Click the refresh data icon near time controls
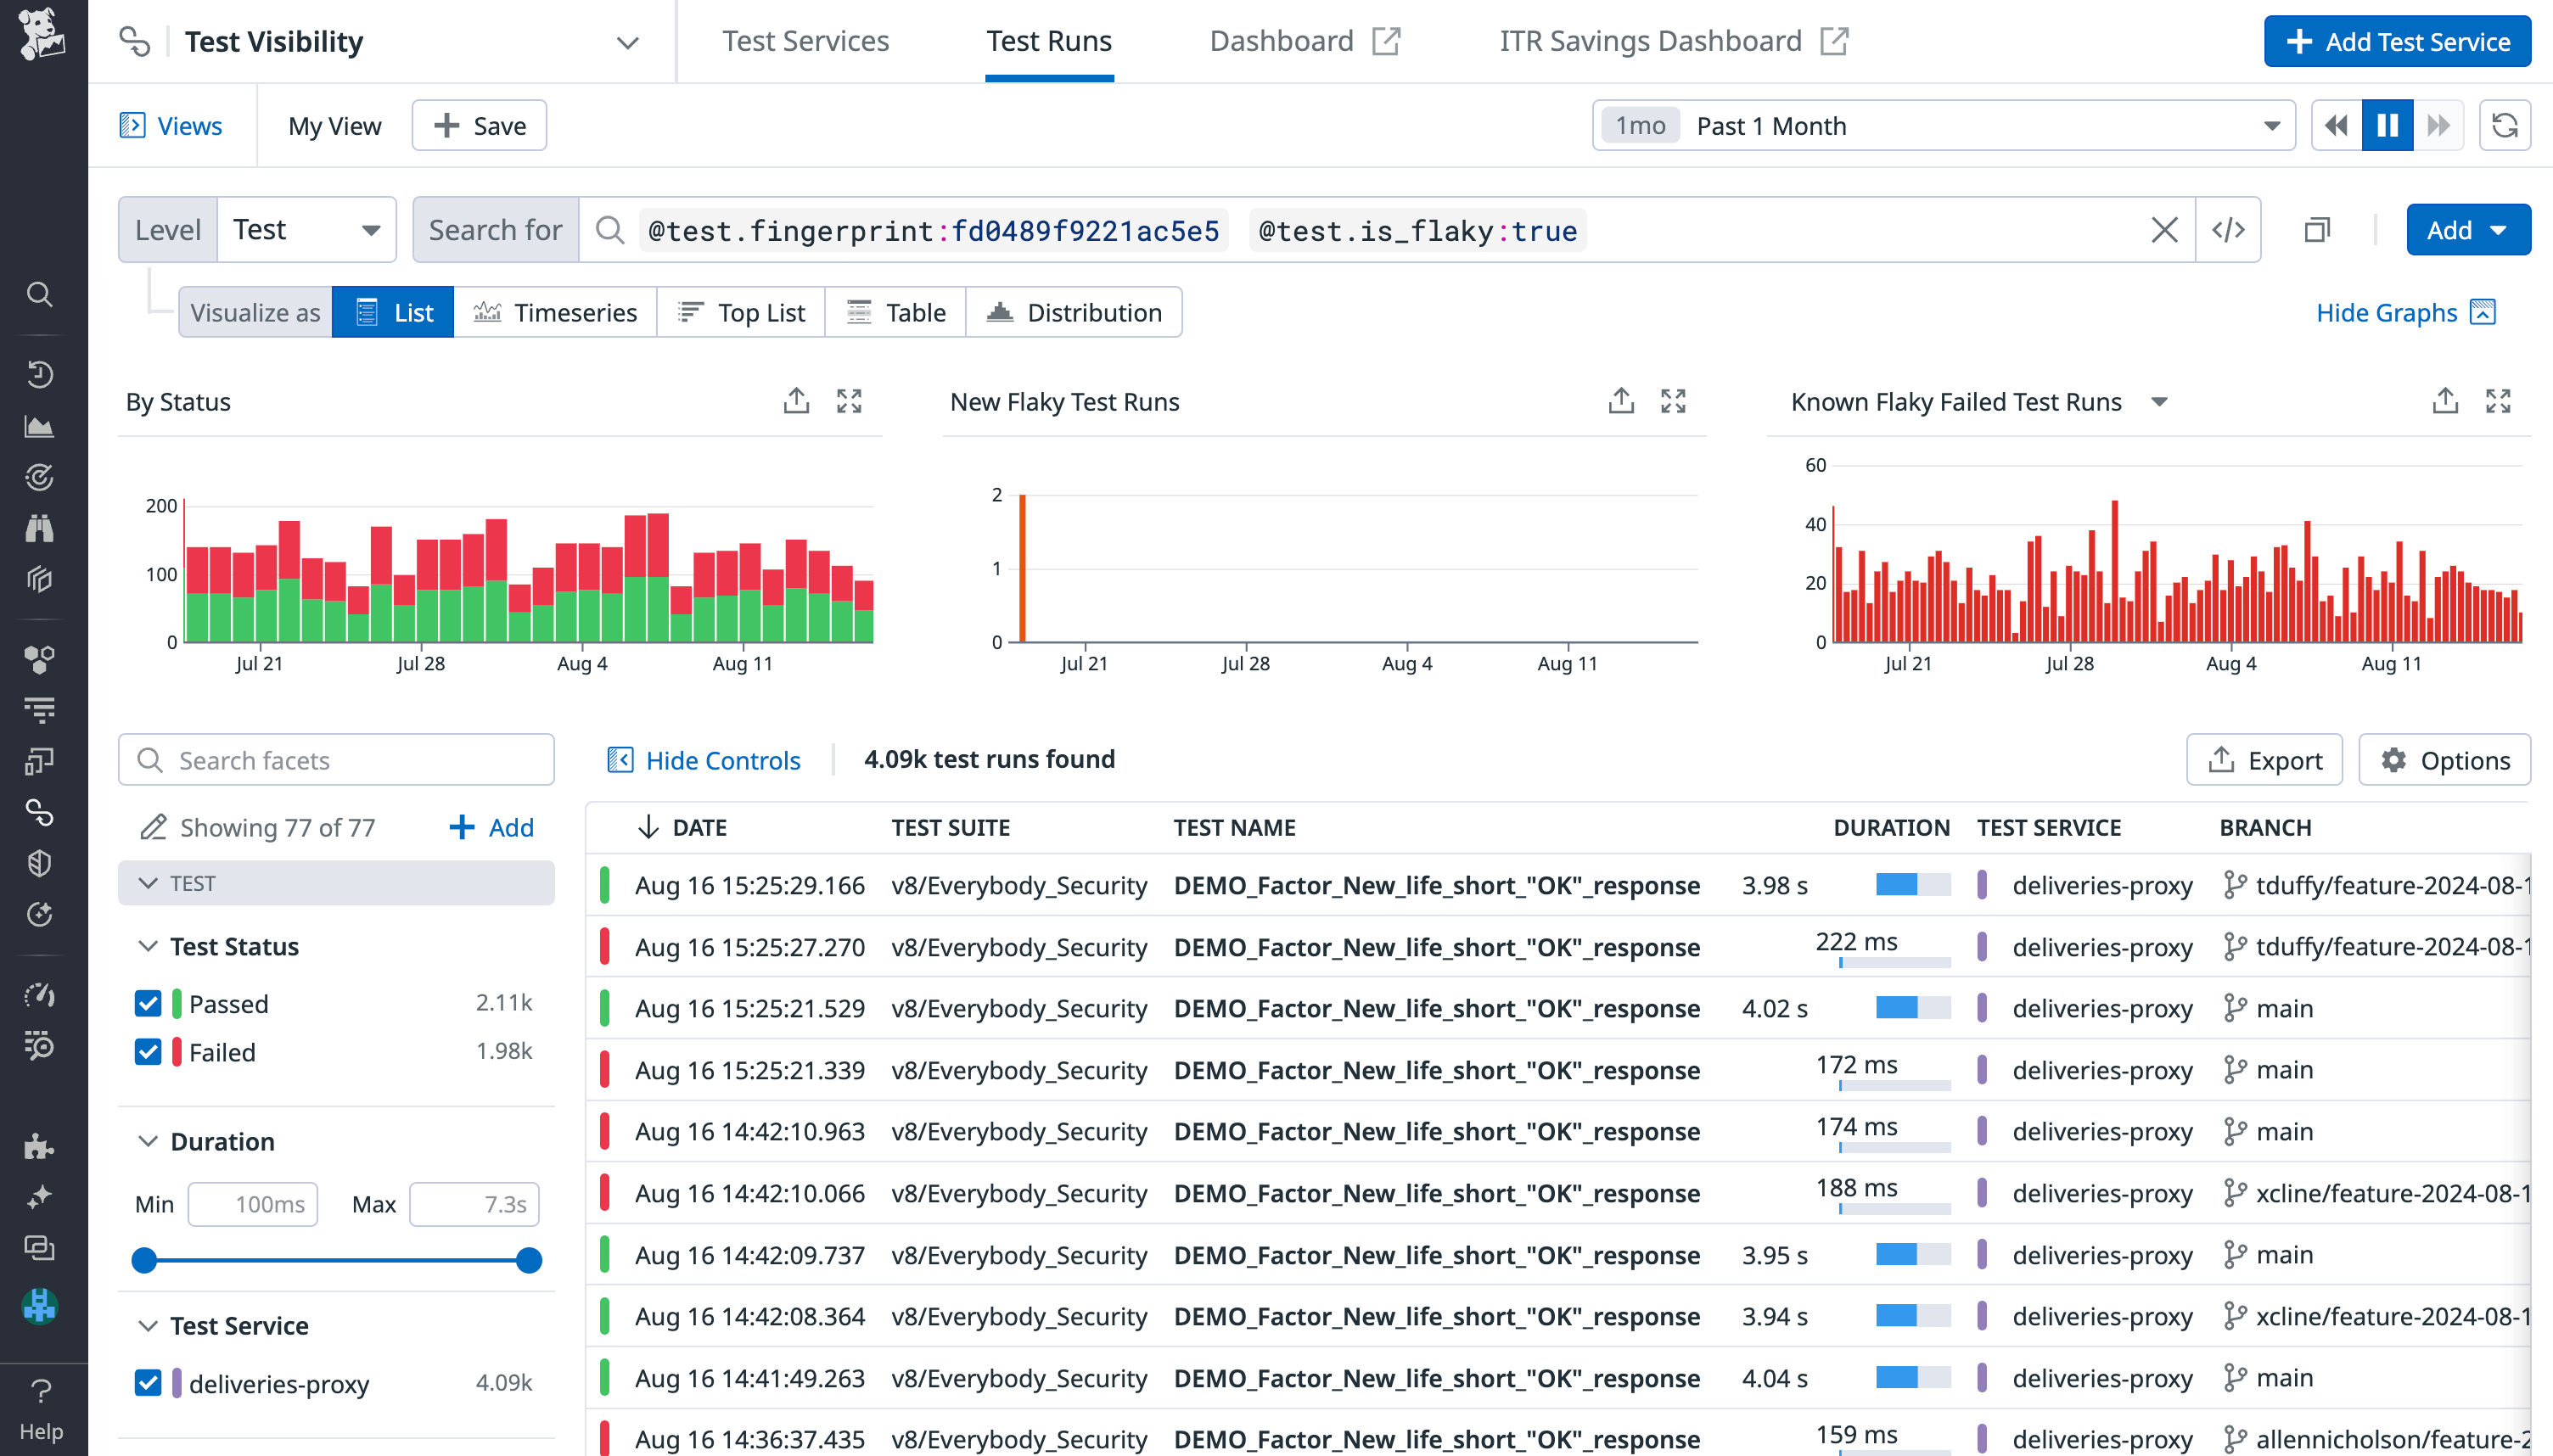Screen dimensions: 2553x1456 coord(2505,125)
